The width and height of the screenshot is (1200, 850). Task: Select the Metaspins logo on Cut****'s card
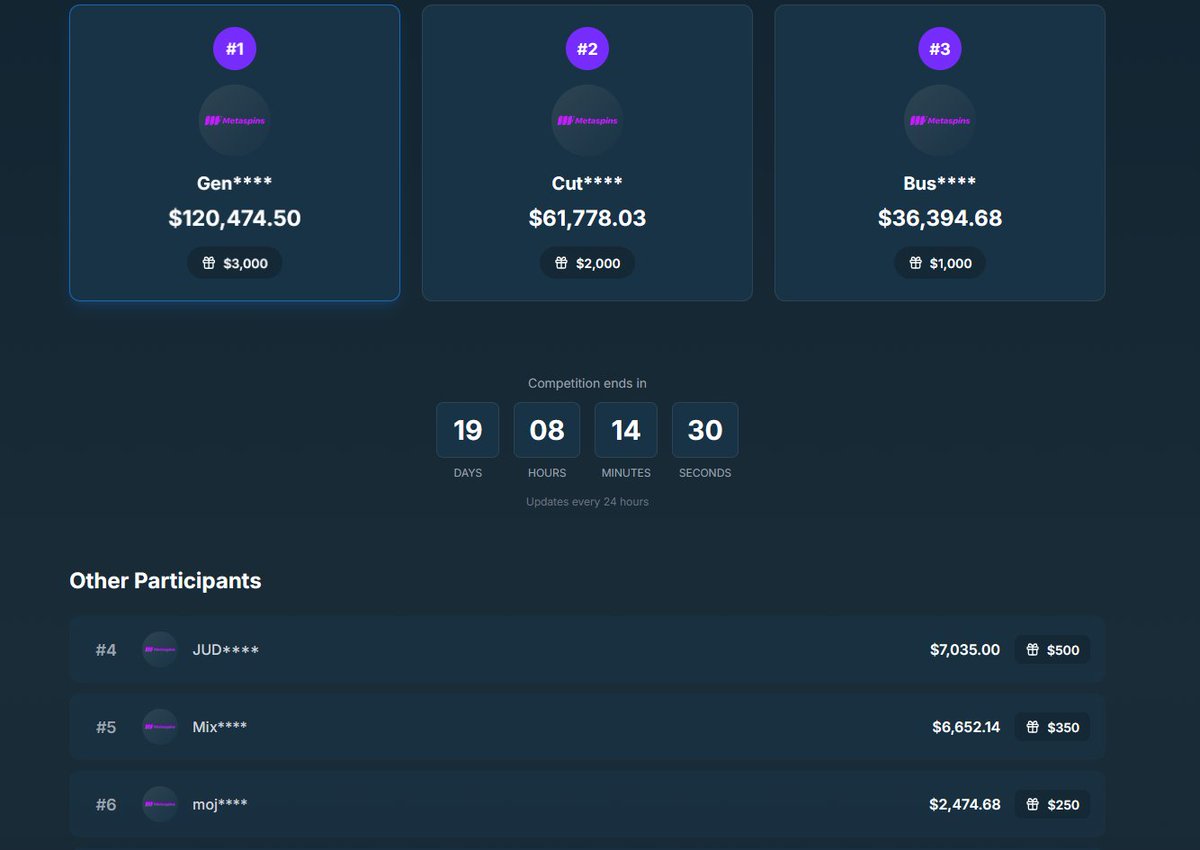[x=587, y=120]
